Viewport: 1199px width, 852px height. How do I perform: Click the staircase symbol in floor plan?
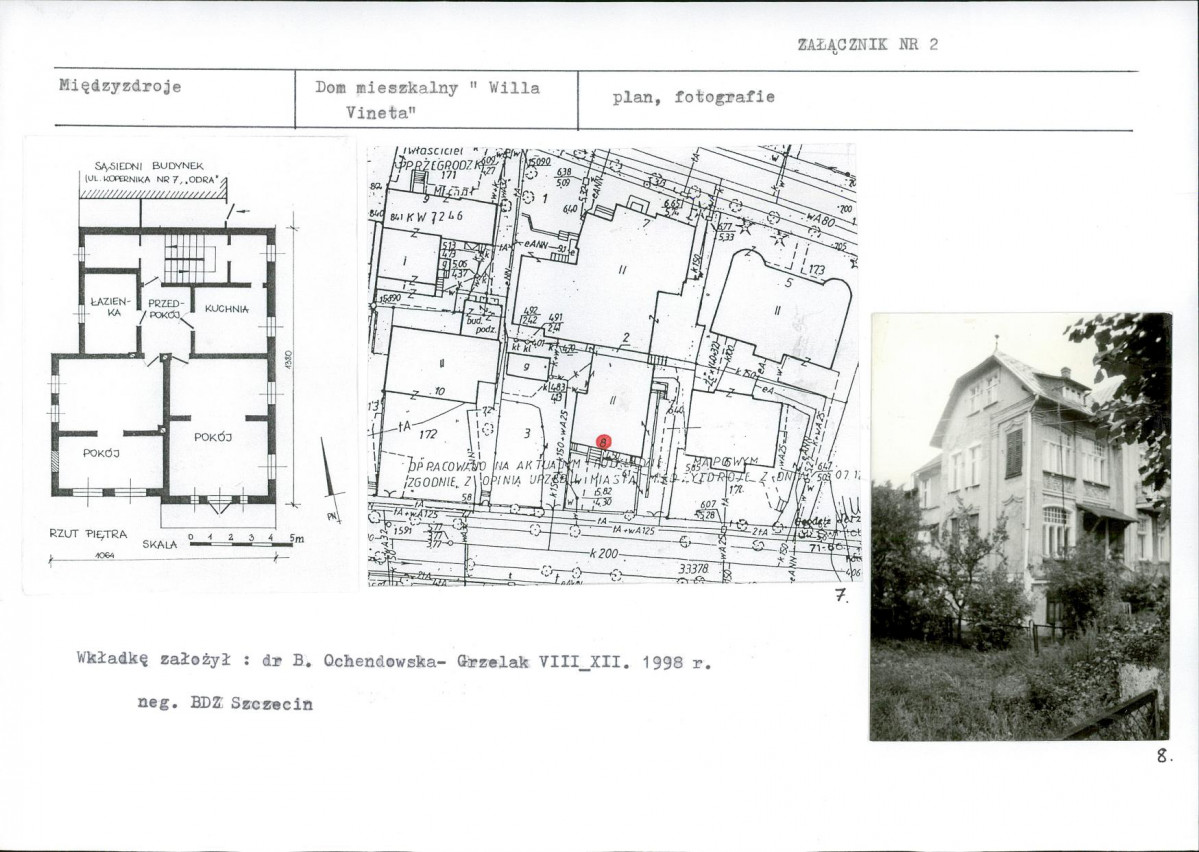pyautogui.click(x=191, y=258)
